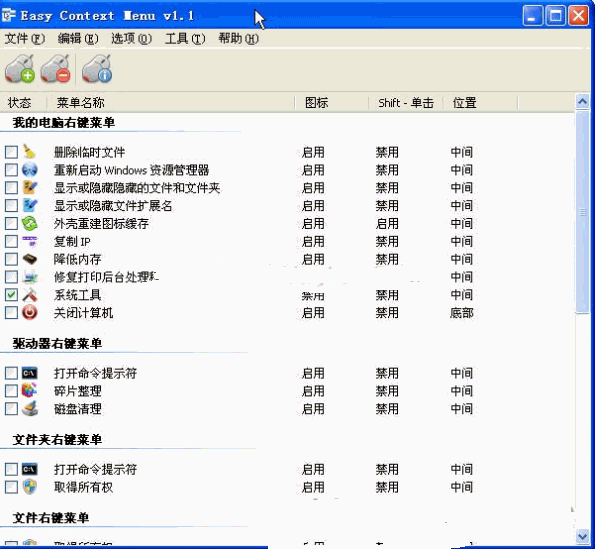Click the colorful cubes icon for 碎片整理
The image size is (595, 549).
coord(29,391)
